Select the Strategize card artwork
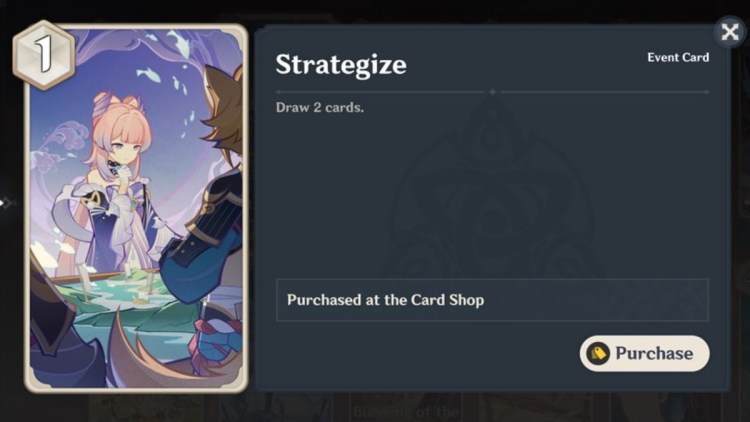 pyautogui.click(x=136, y=208)
